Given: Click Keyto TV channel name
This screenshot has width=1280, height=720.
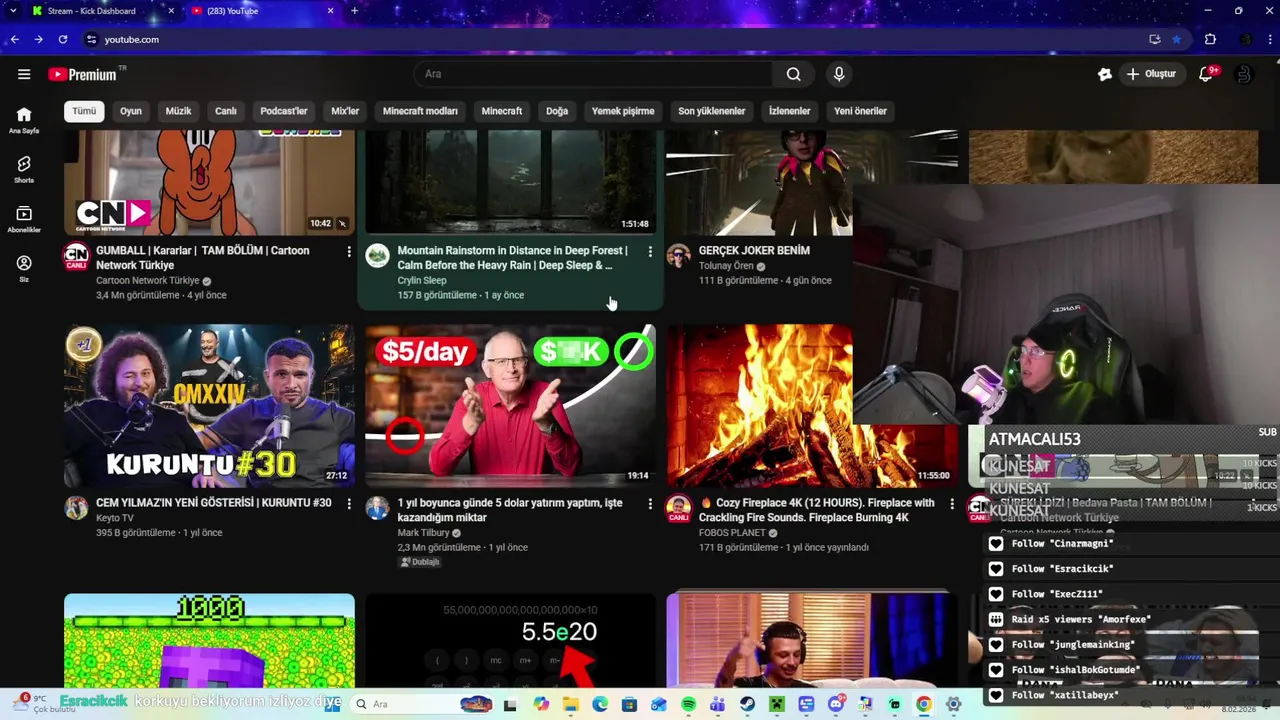Looking at the screenshot, I should (x=115, y=518).
